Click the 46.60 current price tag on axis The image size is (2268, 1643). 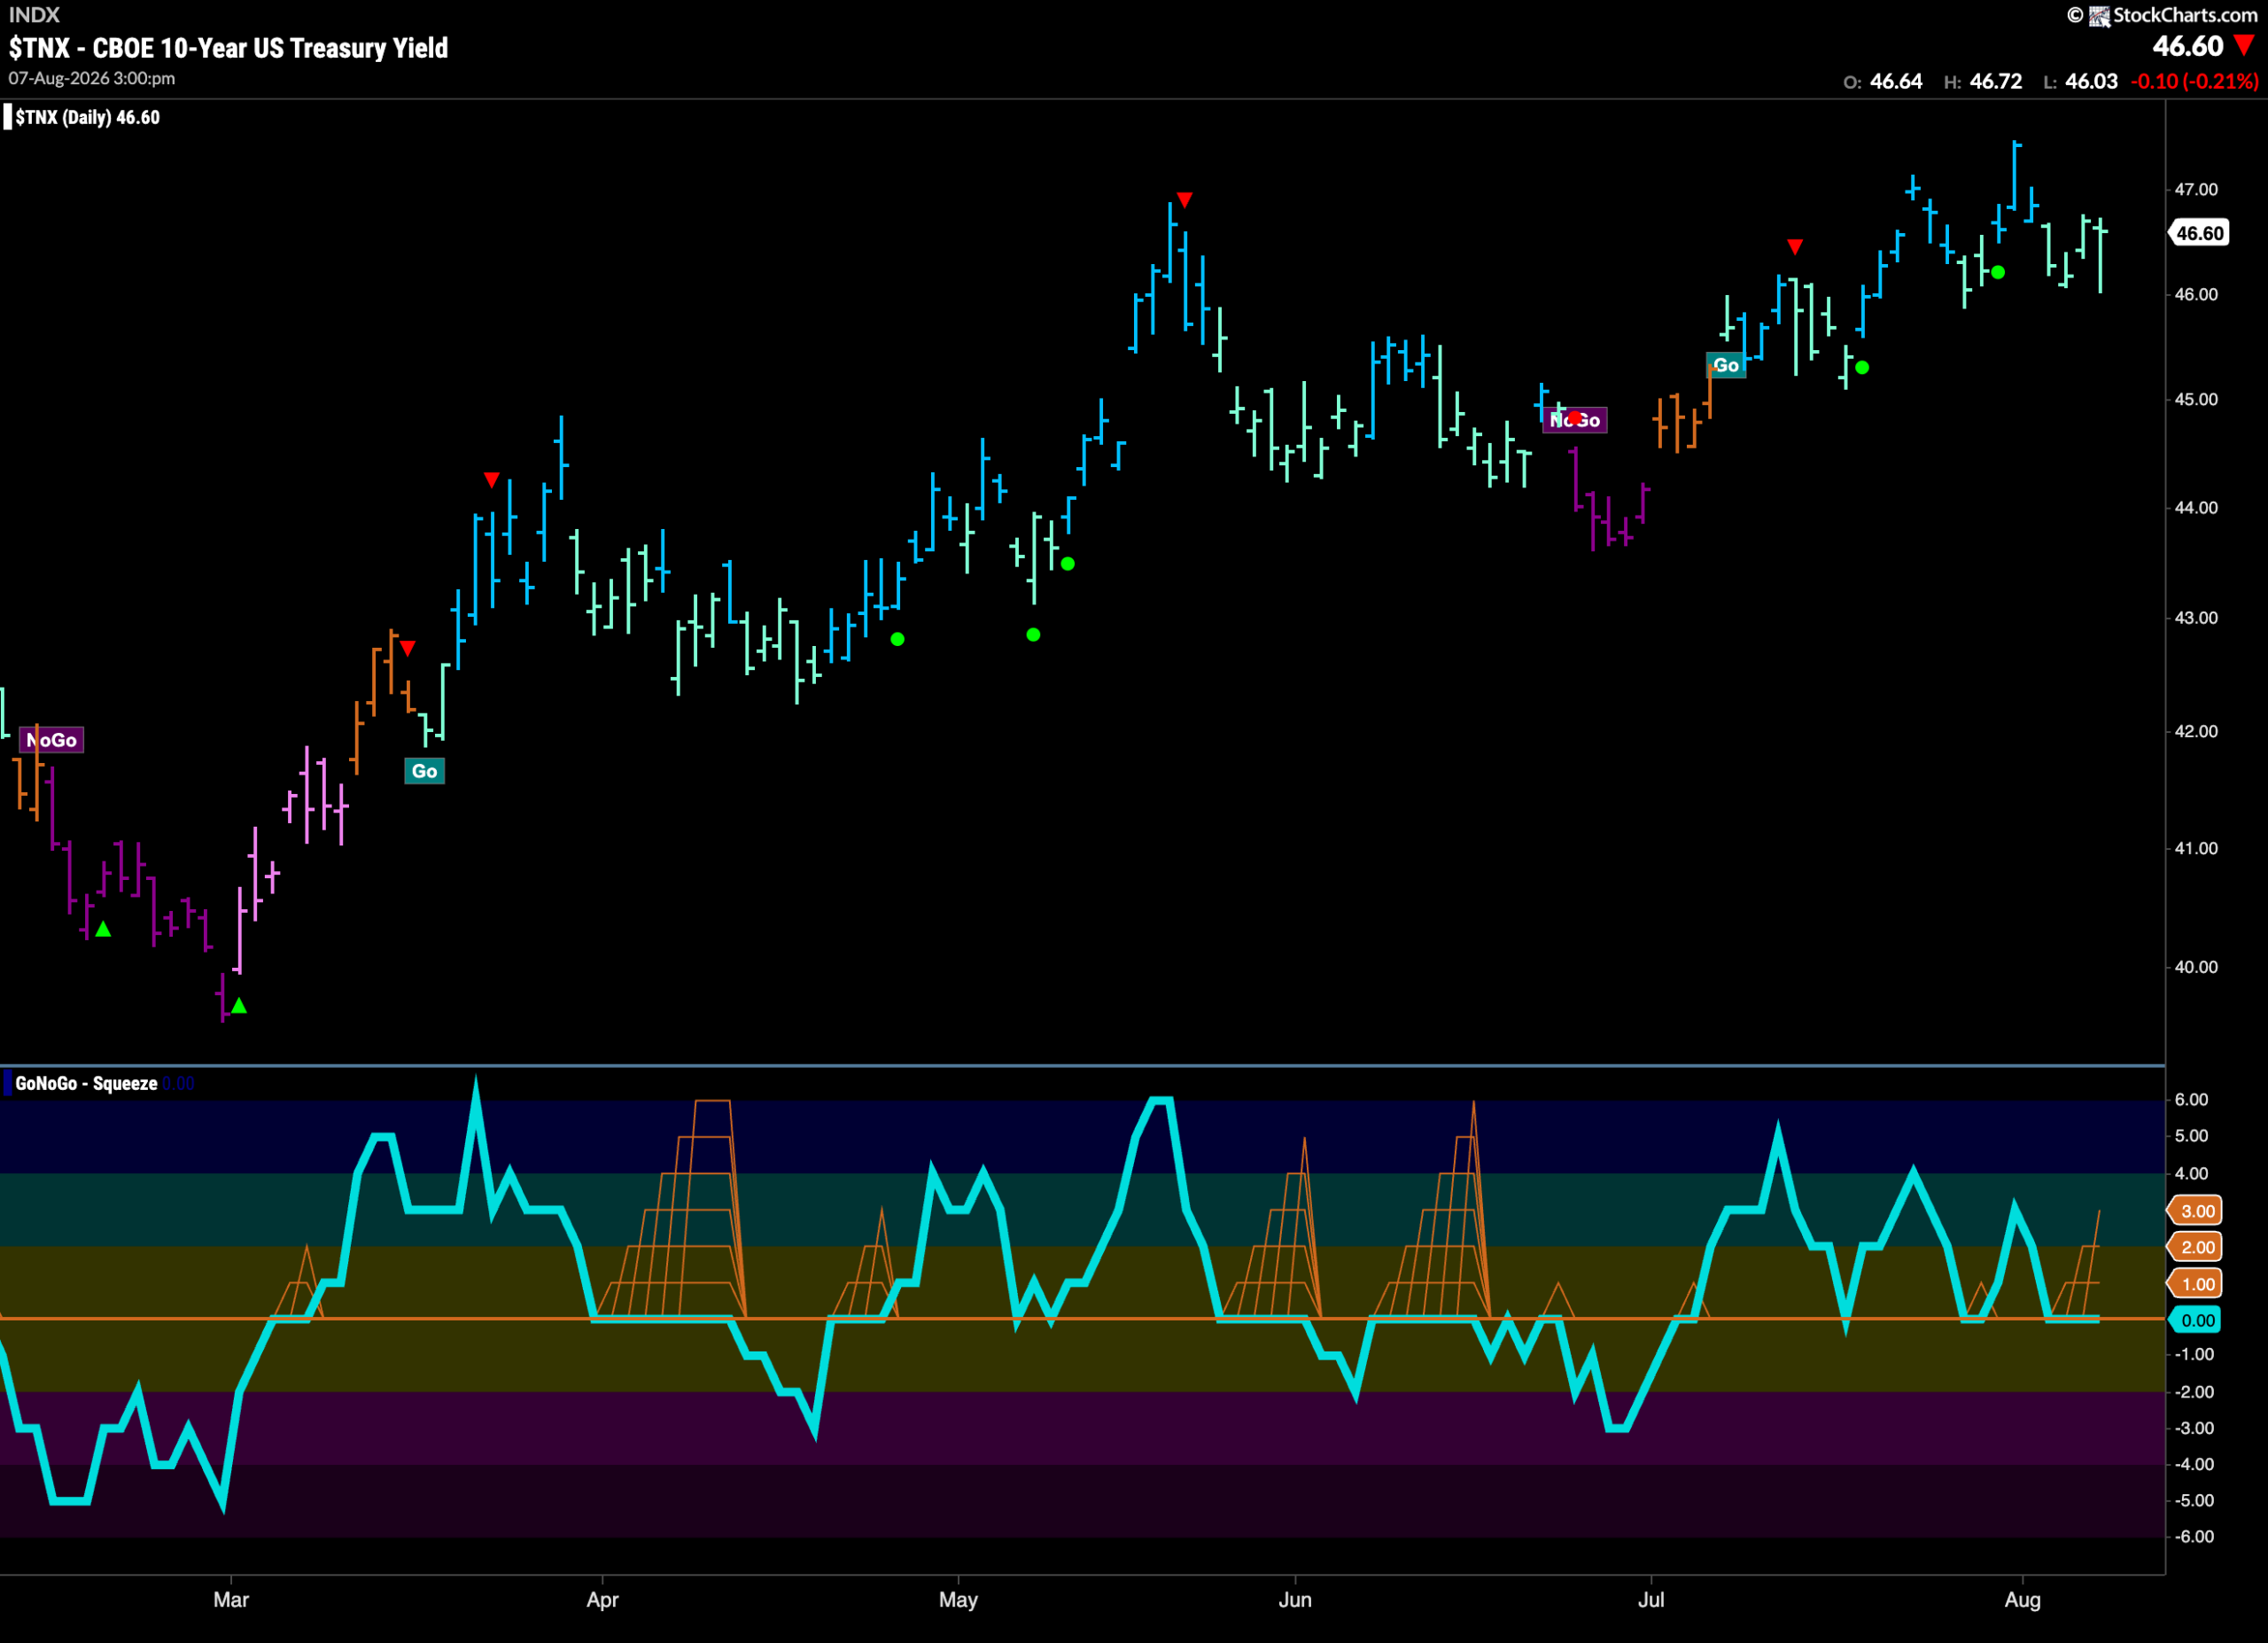coord(2199,233)
